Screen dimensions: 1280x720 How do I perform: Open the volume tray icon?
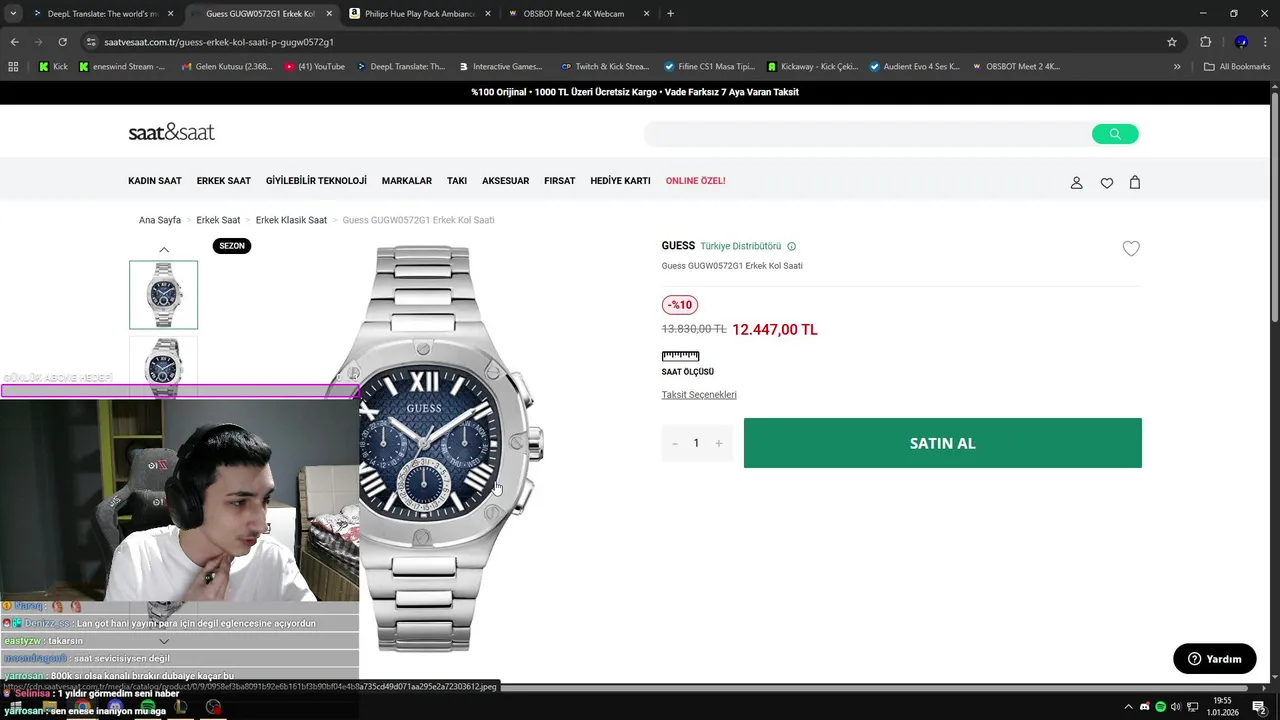click(x=1176, y=707)
